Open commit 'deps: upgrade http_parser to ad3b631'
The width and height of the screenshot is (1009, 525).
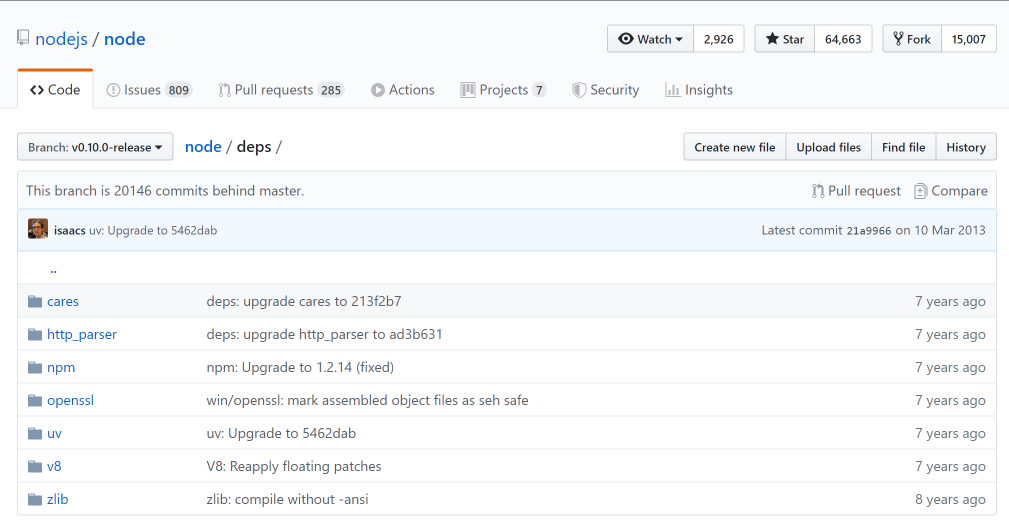[x=324, y=335]
